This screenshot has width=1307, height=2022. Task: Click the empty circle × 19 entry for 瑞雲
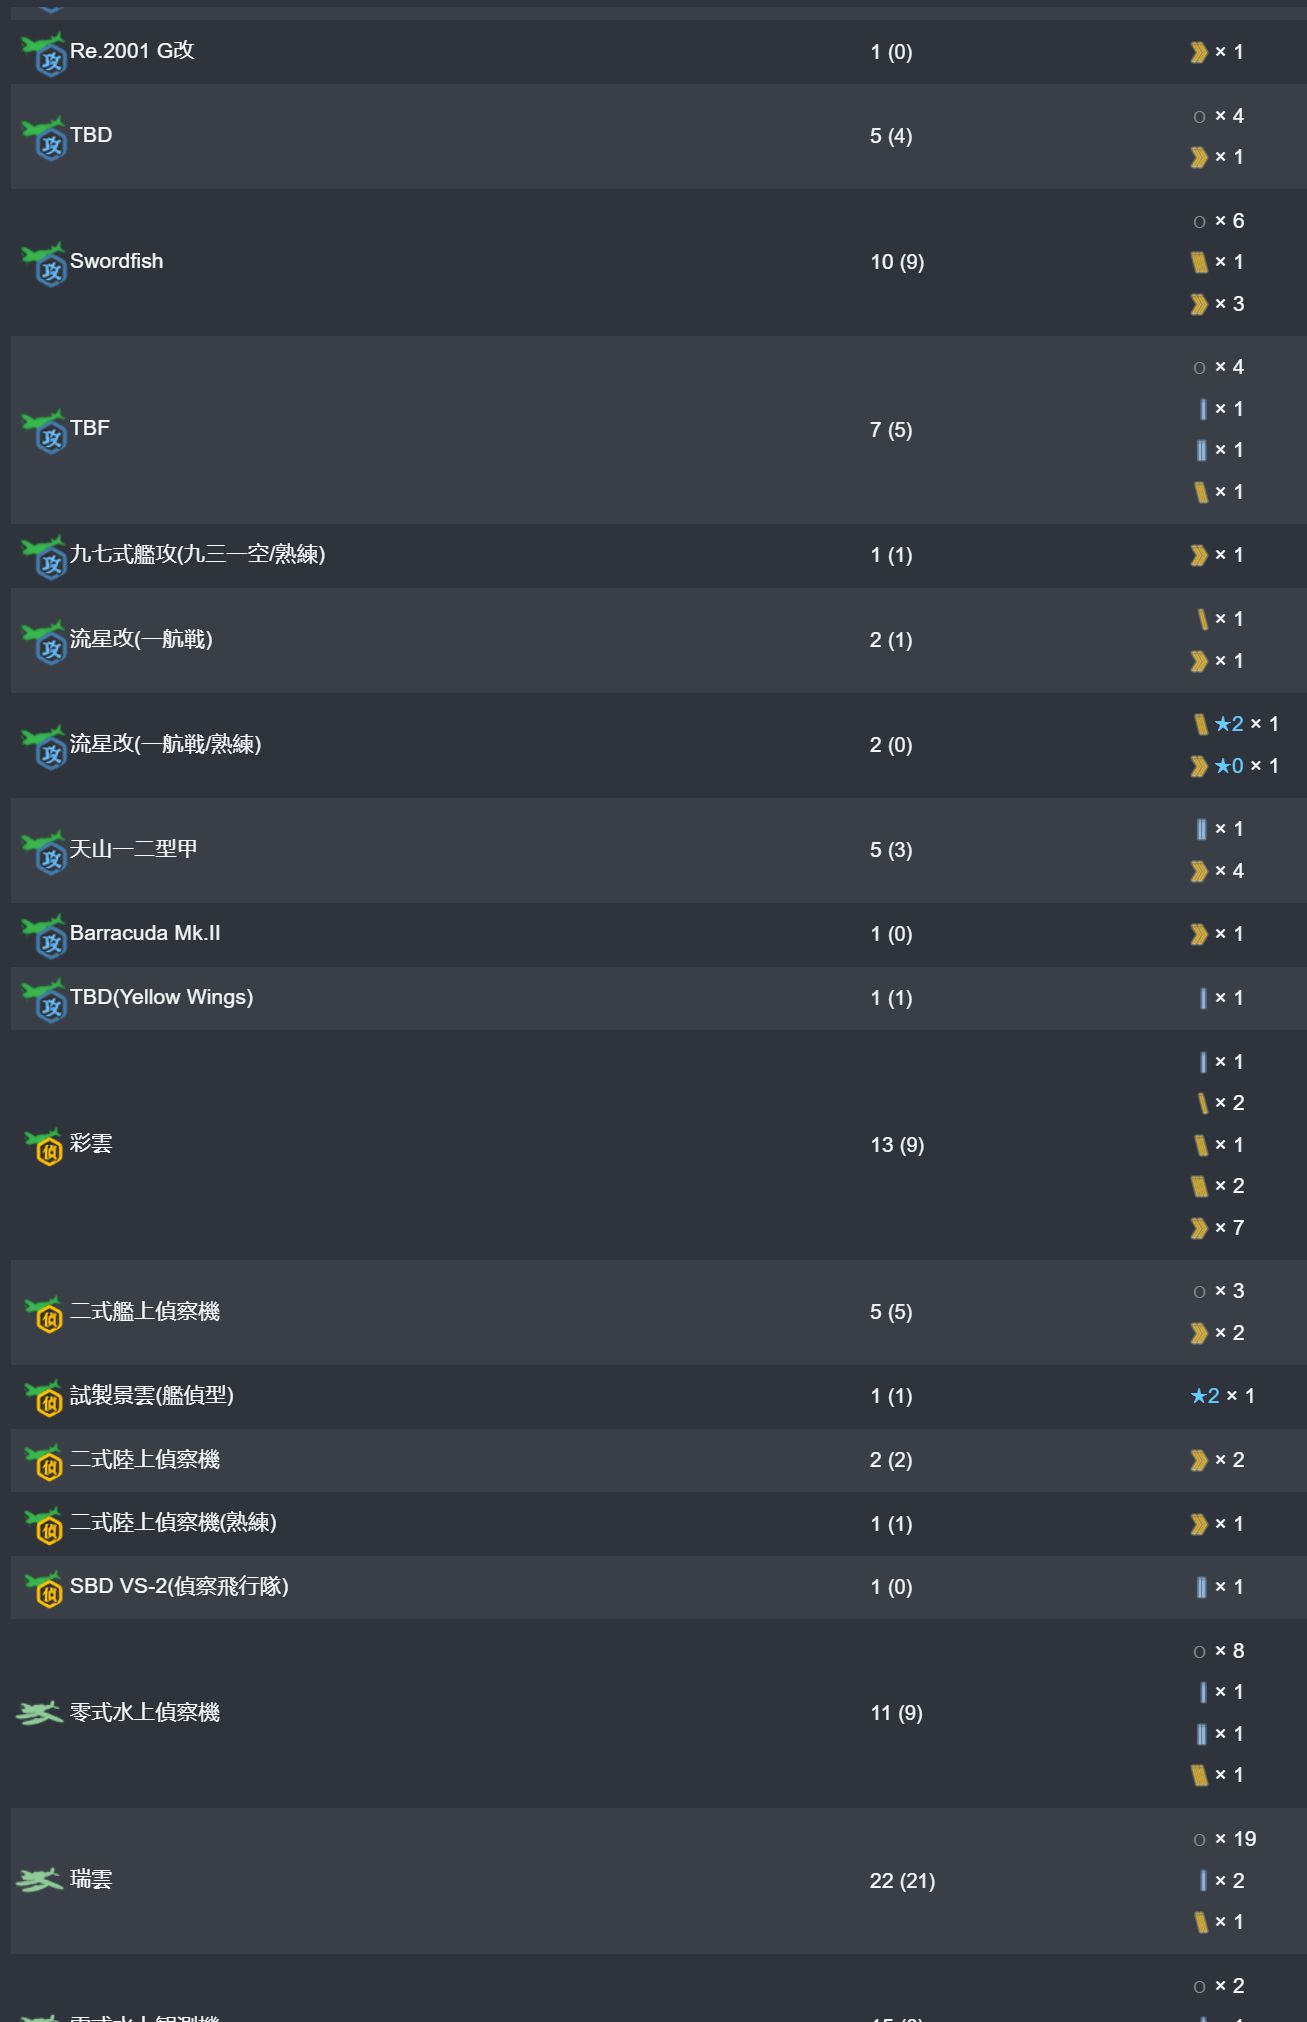(x=1224, y=1839)
